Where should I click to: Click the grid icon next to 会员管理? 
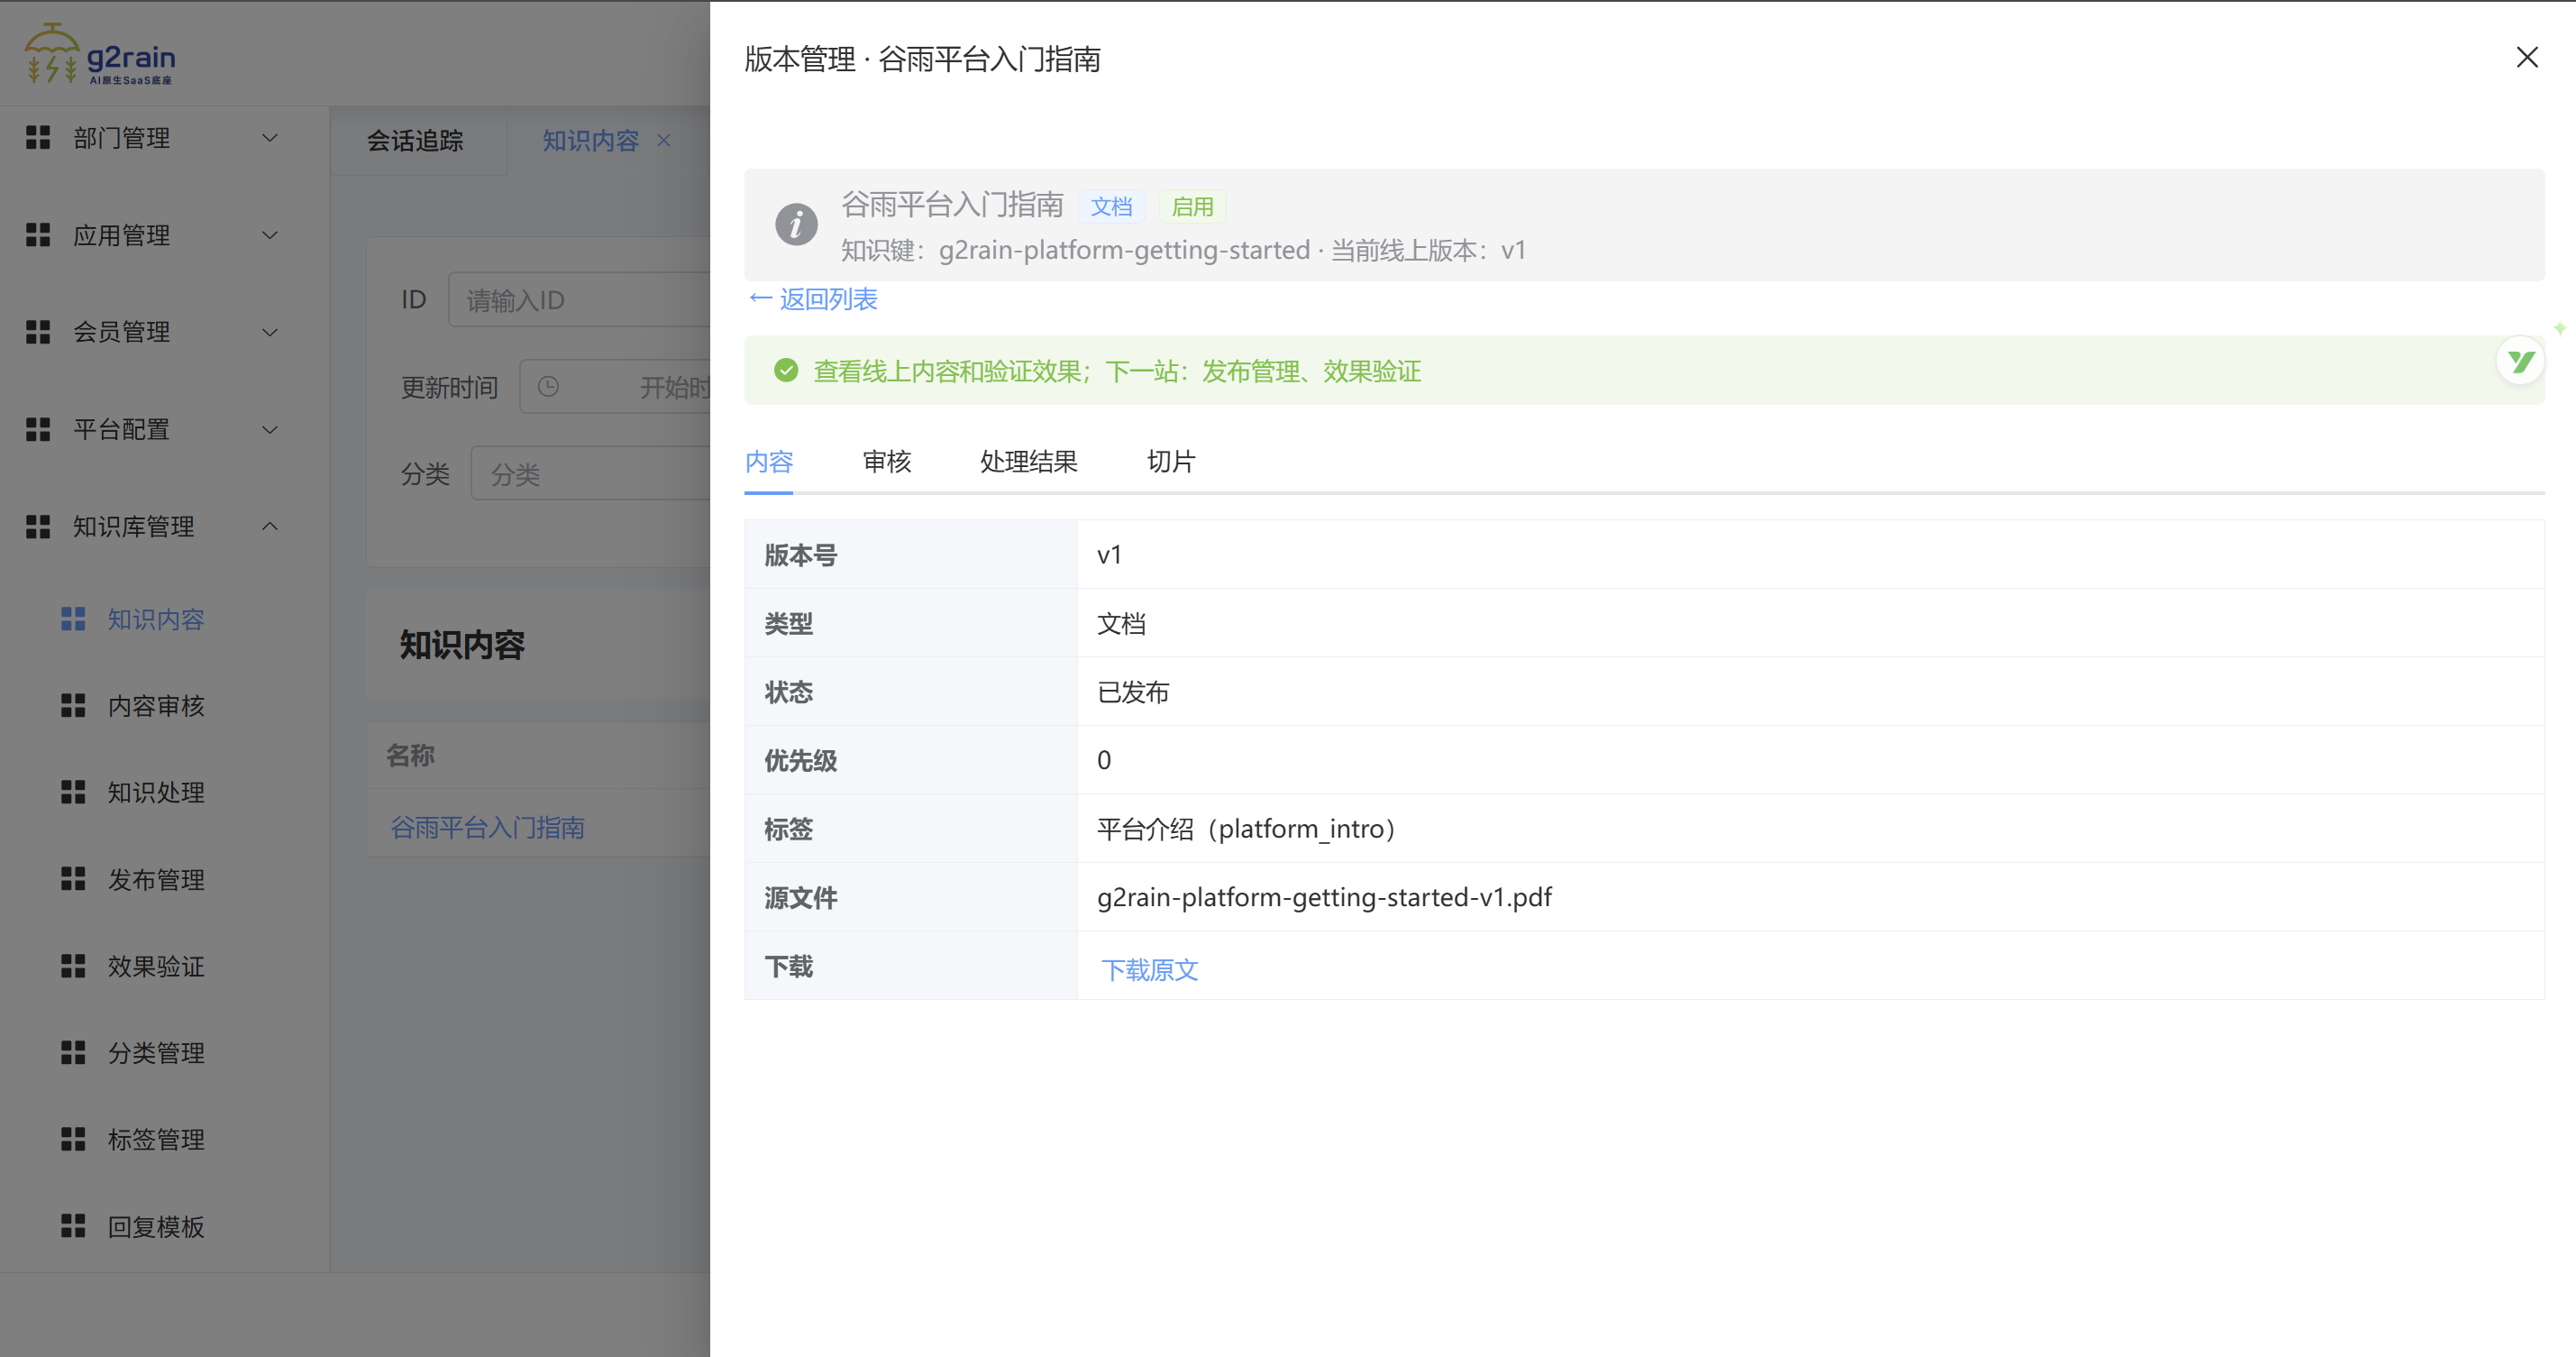click(x=38, y=332)
